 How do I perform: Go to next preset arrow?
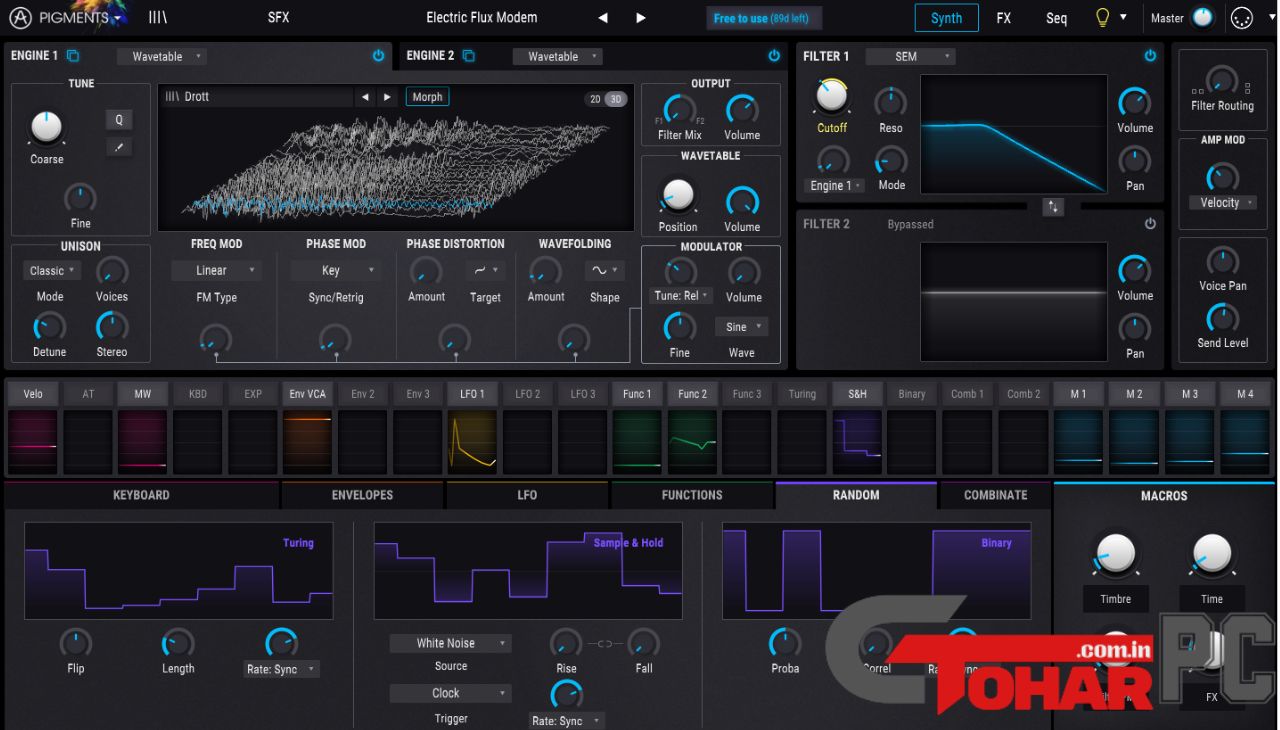click(641, 18)
